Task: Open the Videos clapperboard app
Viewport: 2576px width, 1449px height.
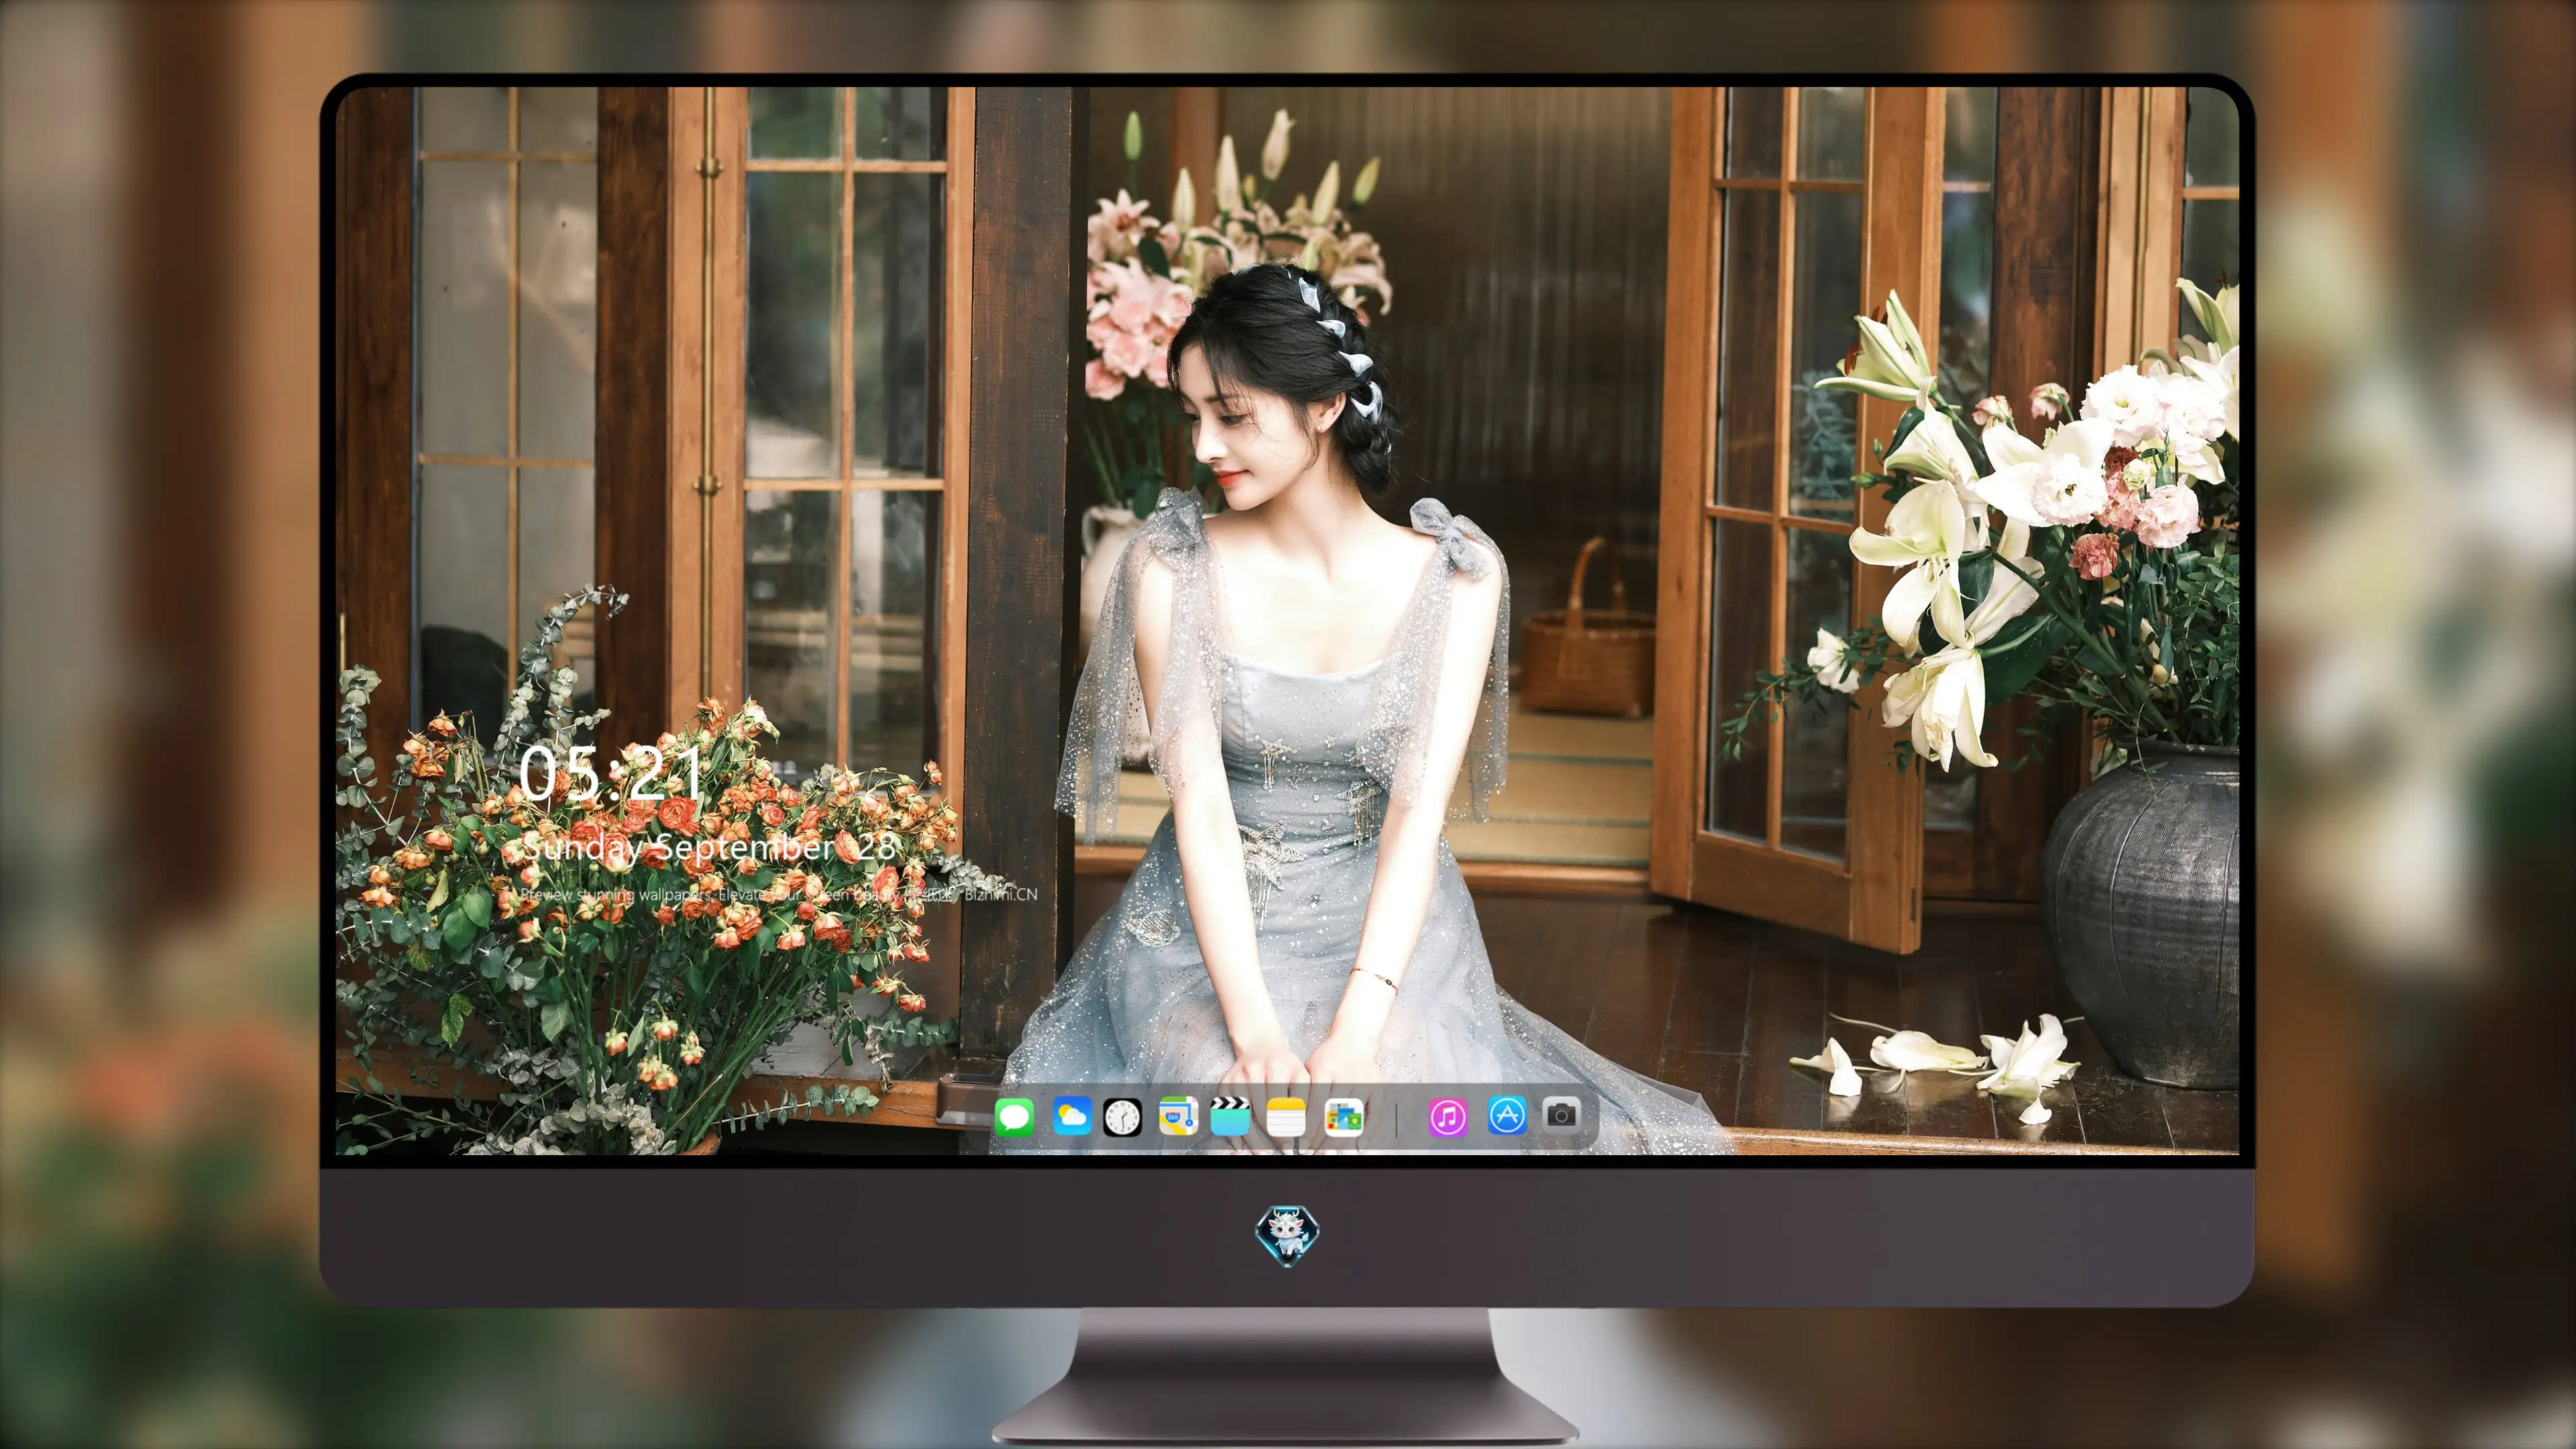Action: (x=1230, y=1116)
